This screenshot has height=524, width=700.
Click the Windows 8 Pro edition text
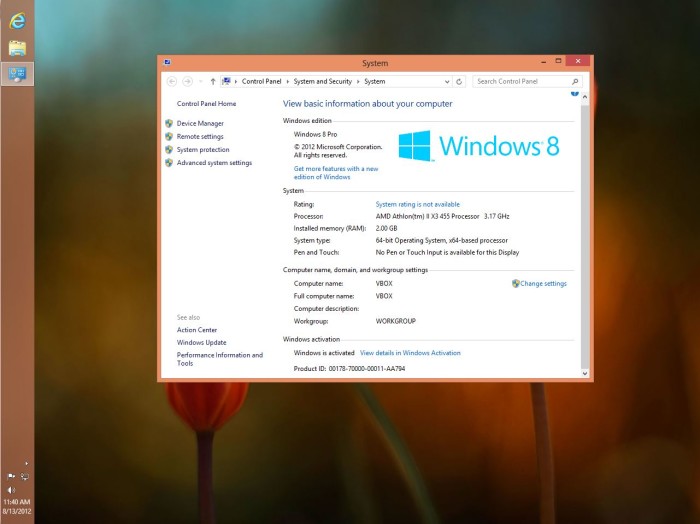(315, 134)
